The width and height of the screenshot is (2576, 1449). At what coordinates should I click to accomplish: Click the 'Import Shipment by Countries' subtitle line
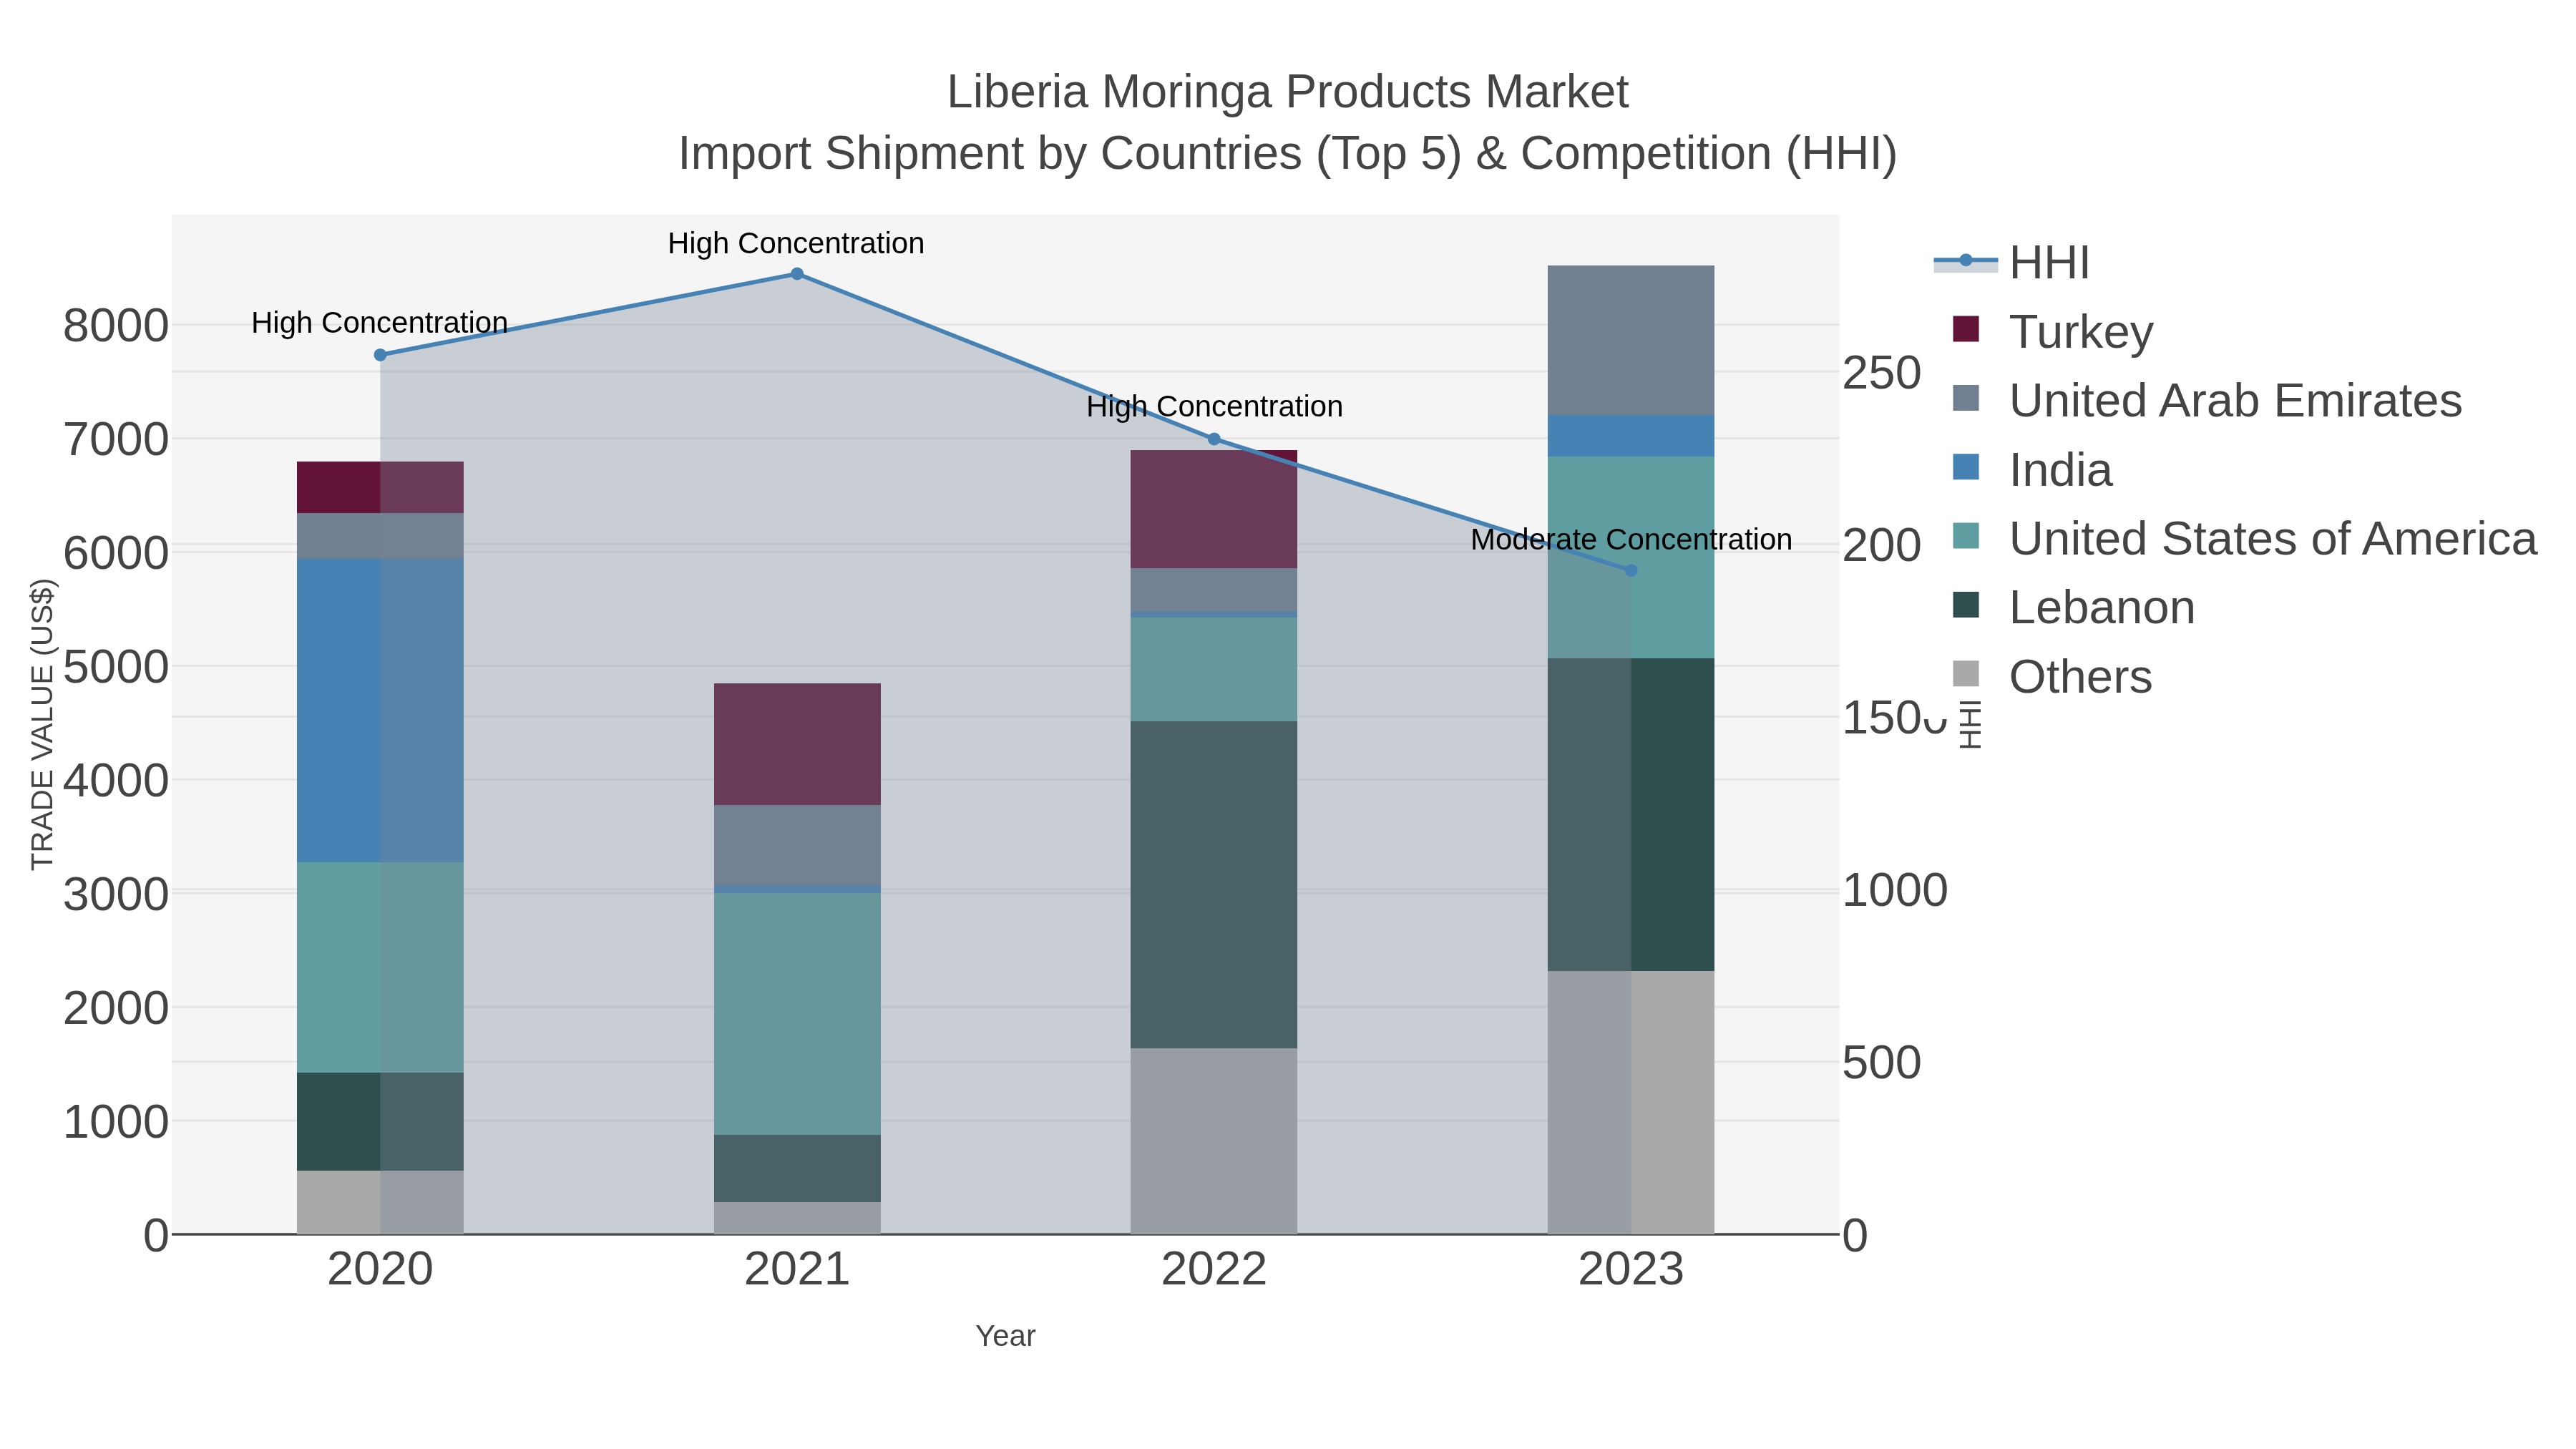pyautogui.click(x=1288, y=154)
